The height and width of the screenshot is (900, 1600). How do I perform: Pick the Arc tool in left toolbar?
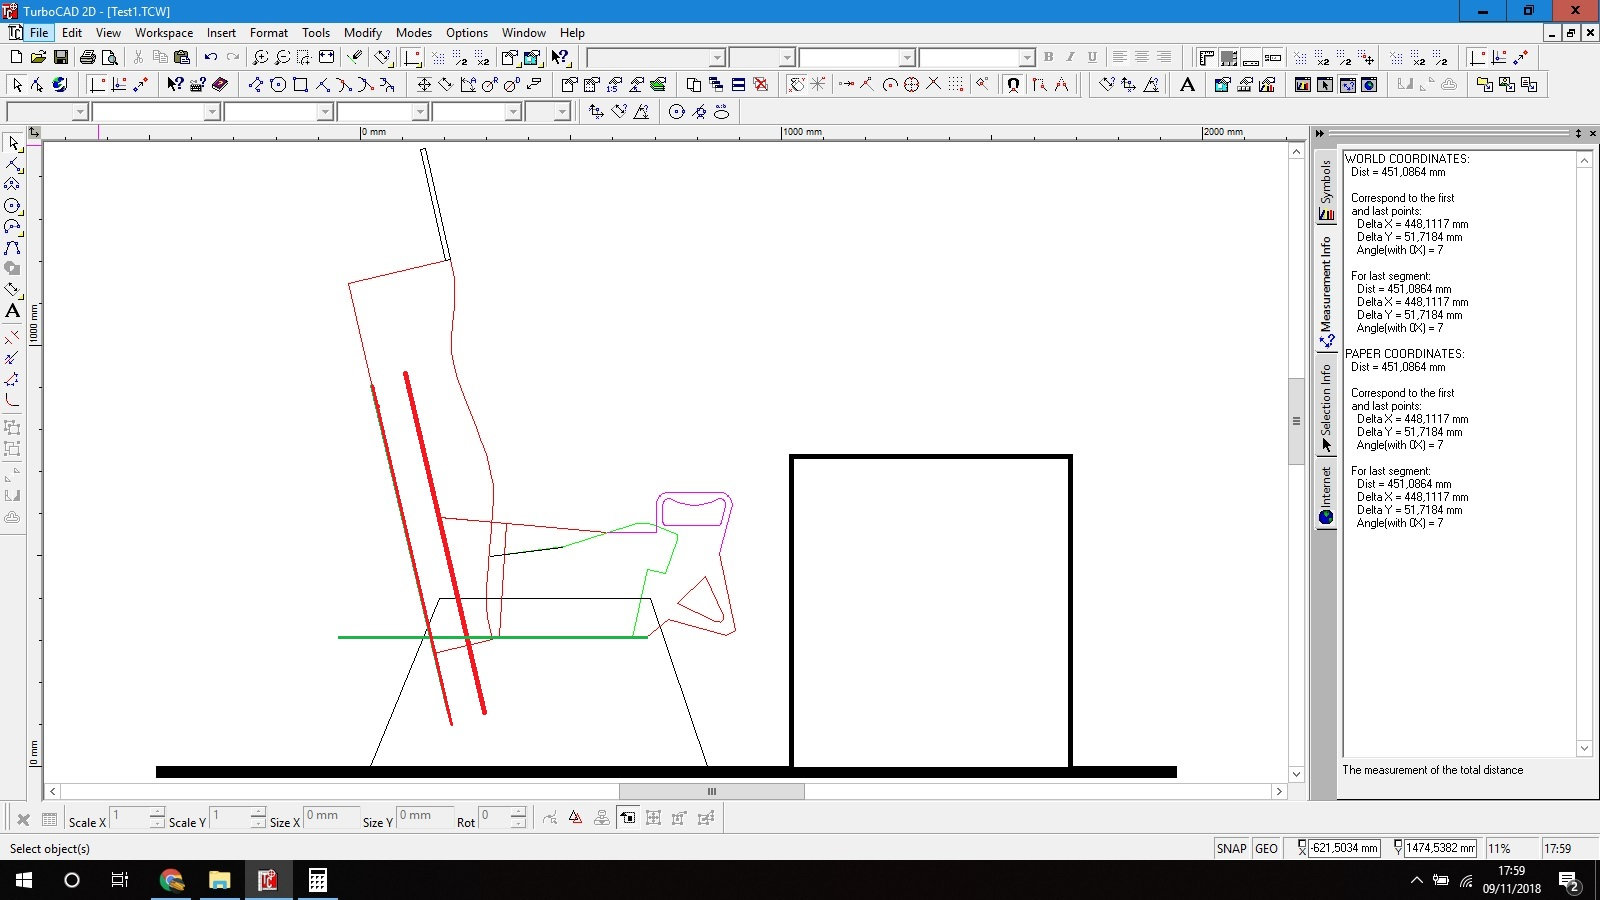(12, 227)
